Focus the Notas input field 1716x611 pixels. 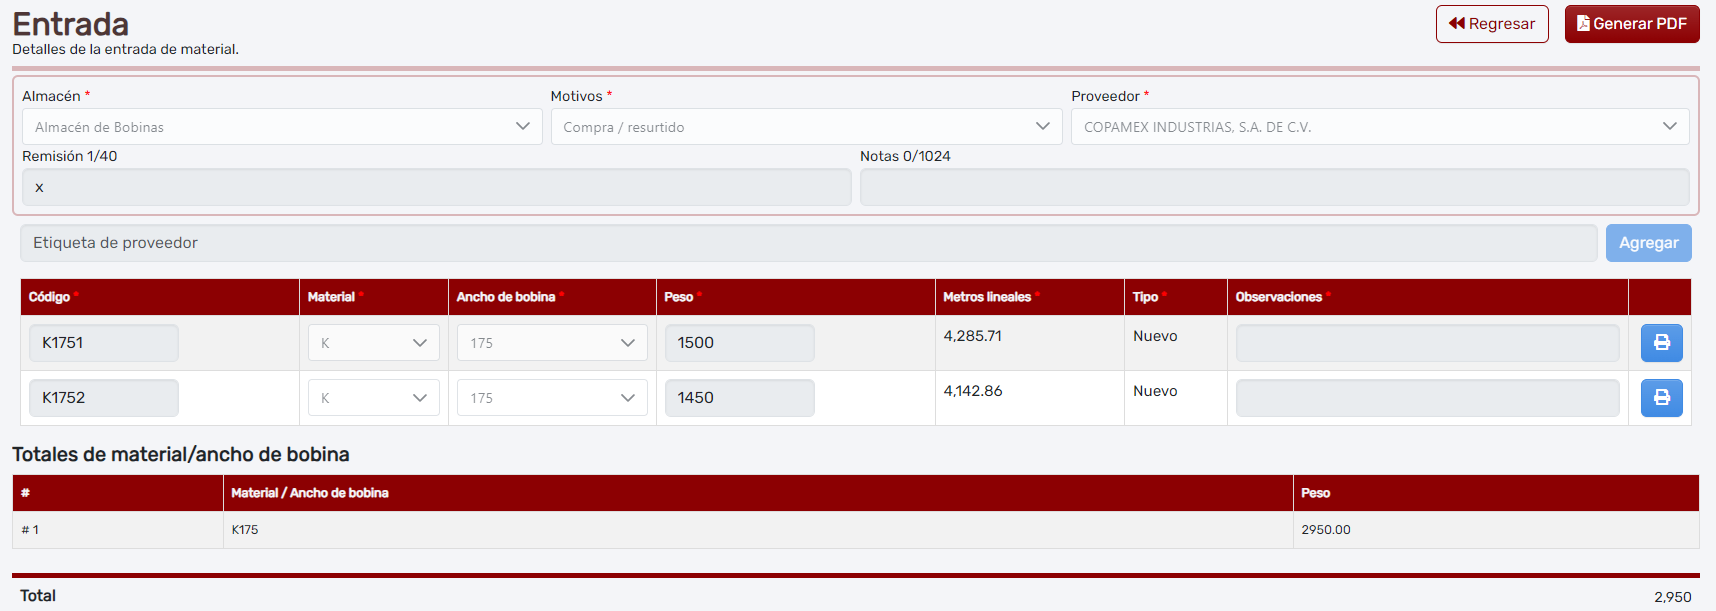click(1274, 187)
